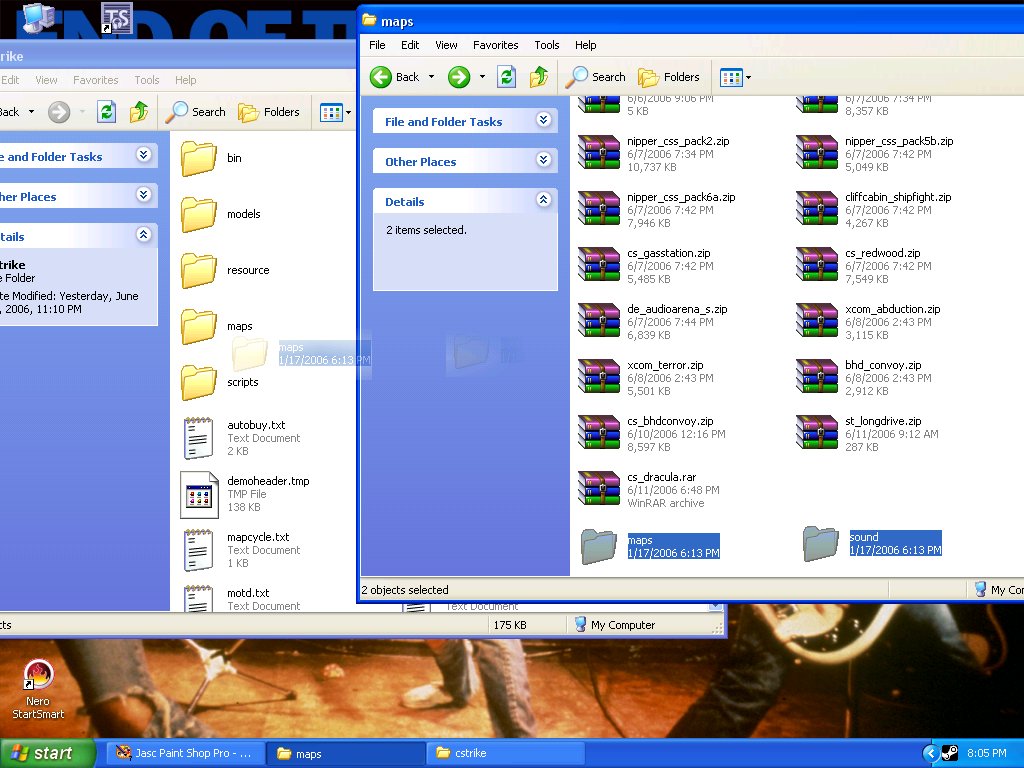This screenshot has height=768, width=1024.
Task: Click the Windows start button
Action: pos(47,753)
